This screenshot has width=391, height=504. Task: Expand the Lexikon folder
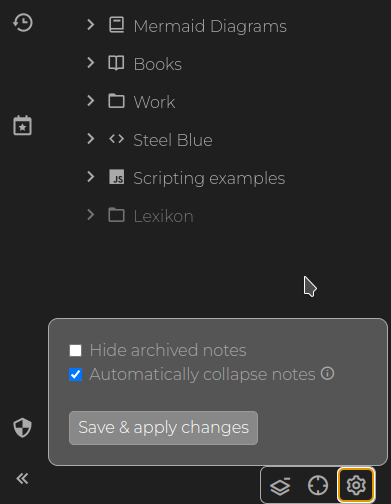pos(90,215)
